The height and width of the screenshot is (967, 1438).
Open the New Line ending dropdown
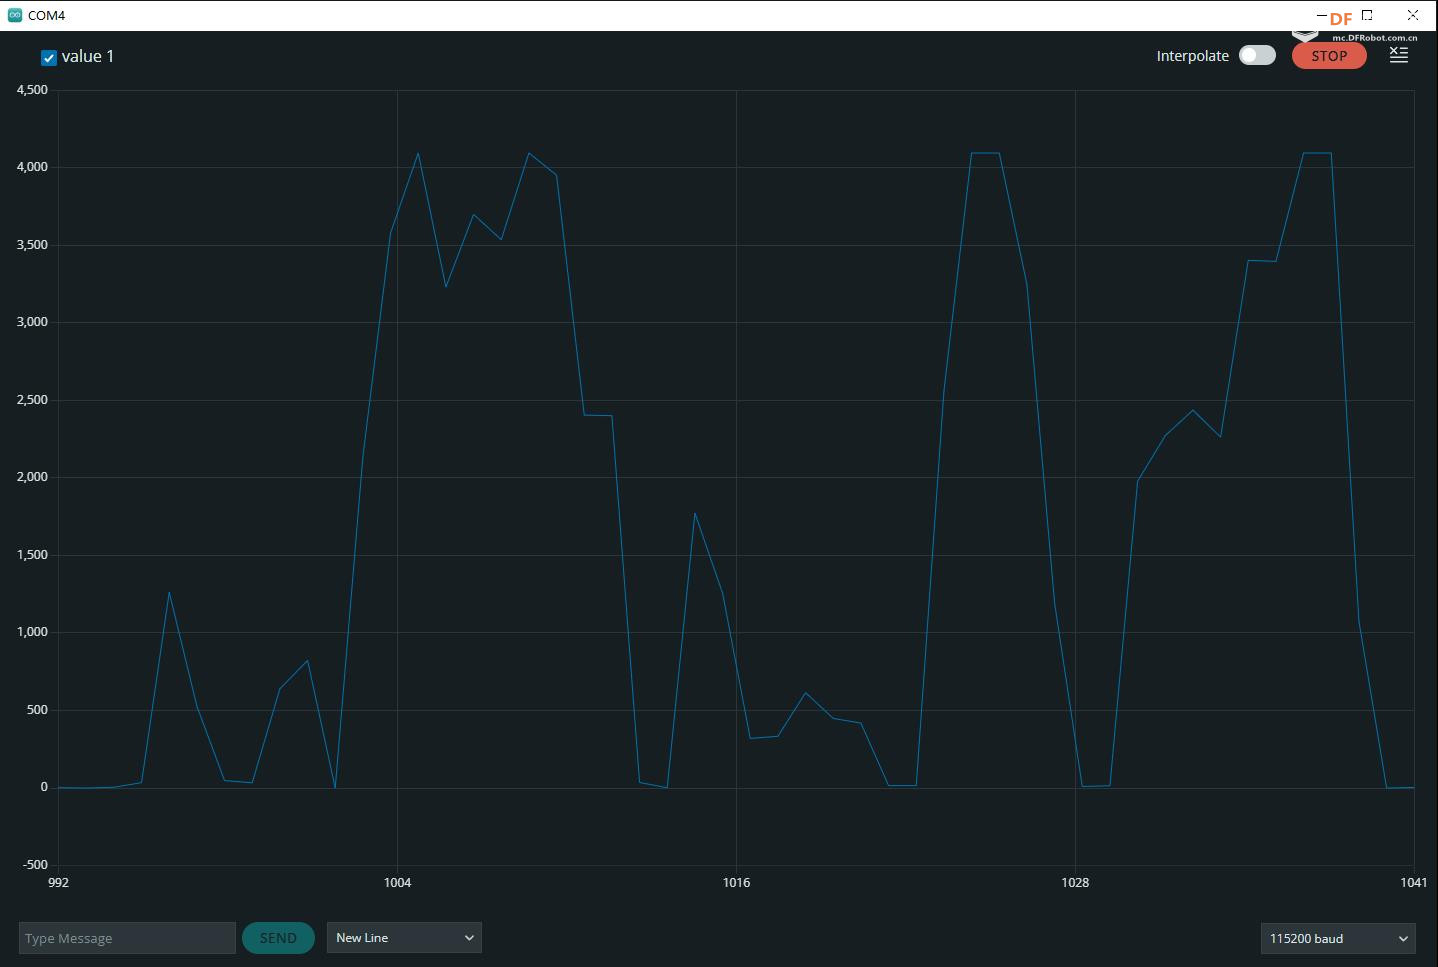[404, 938]
